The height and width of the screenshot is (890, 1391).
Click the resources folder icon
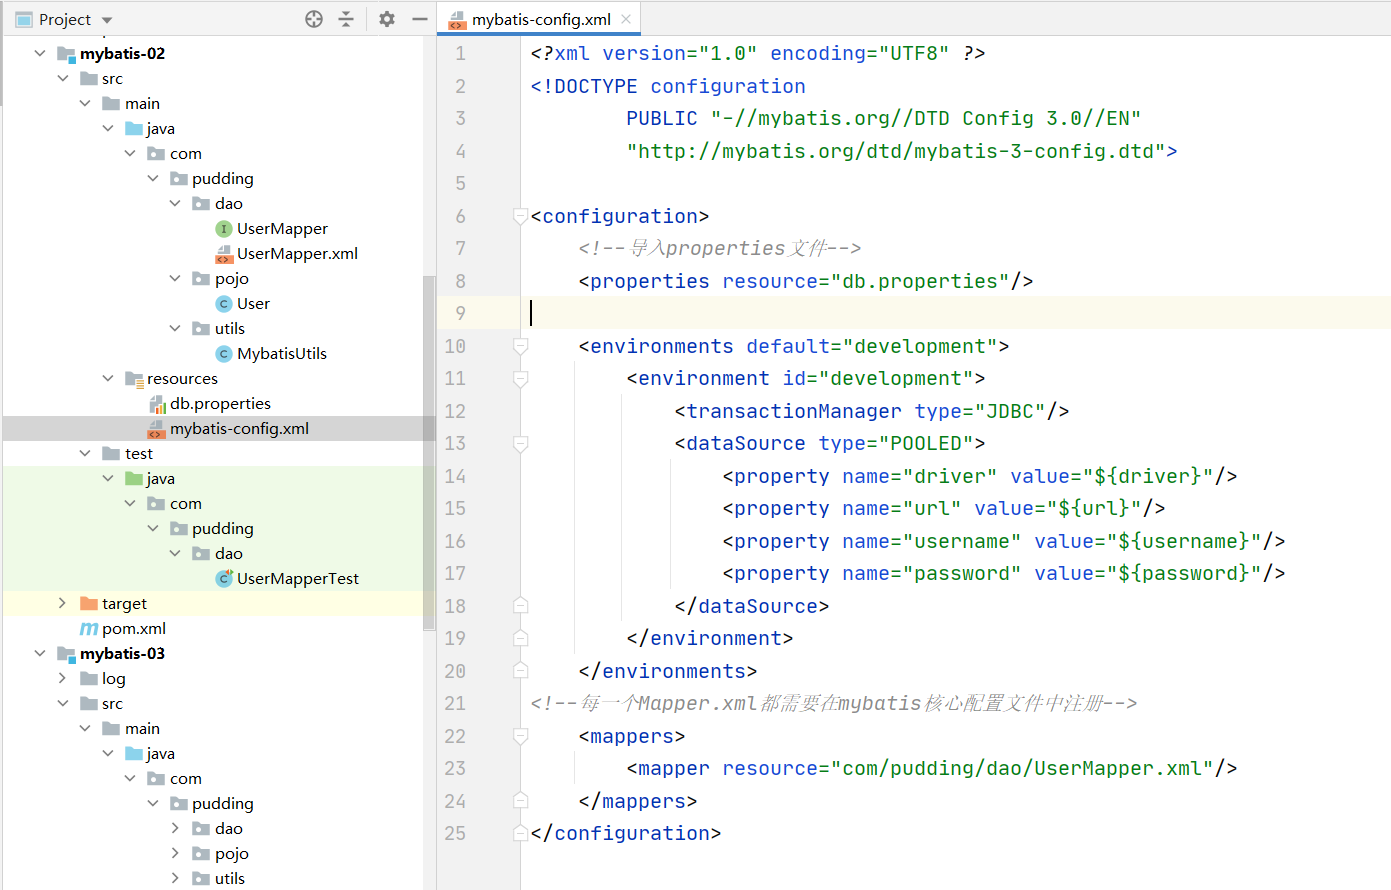coord(134,379)
